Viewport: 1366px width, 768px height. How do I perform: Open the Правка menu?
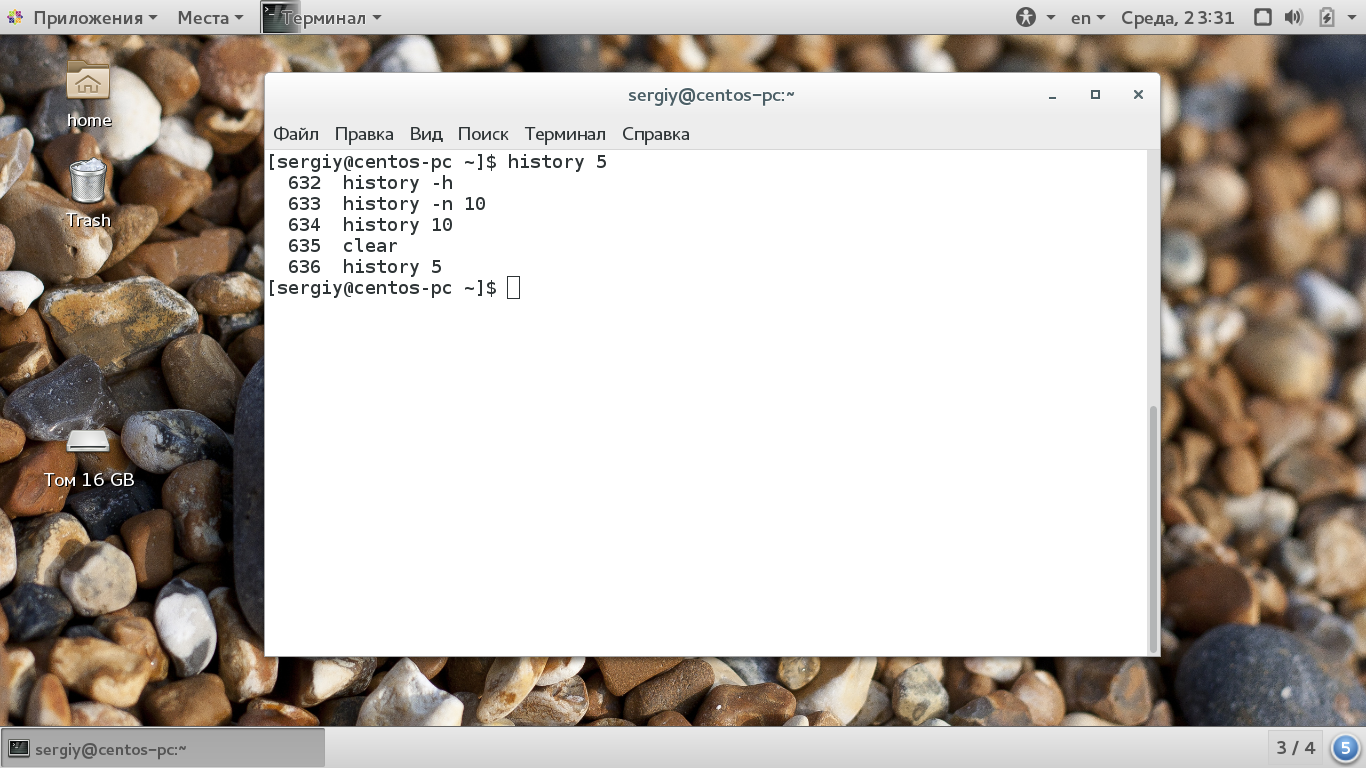tap(364, 134)
